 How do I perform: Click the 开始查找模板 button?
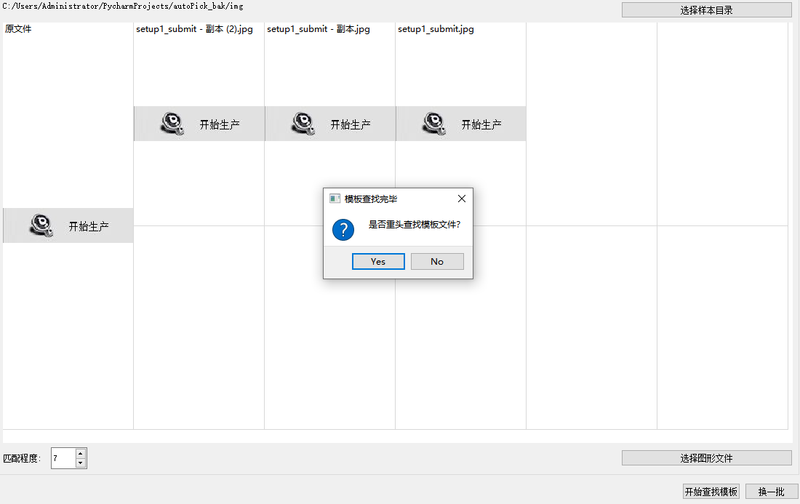[x=711, y=492]
